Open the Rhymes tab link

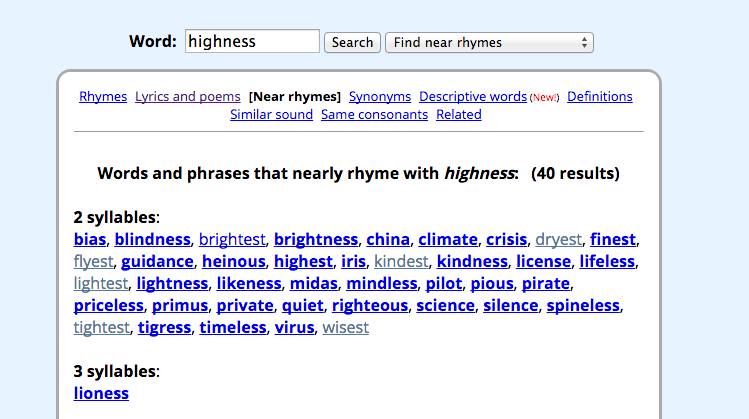(x=103, y=96)
